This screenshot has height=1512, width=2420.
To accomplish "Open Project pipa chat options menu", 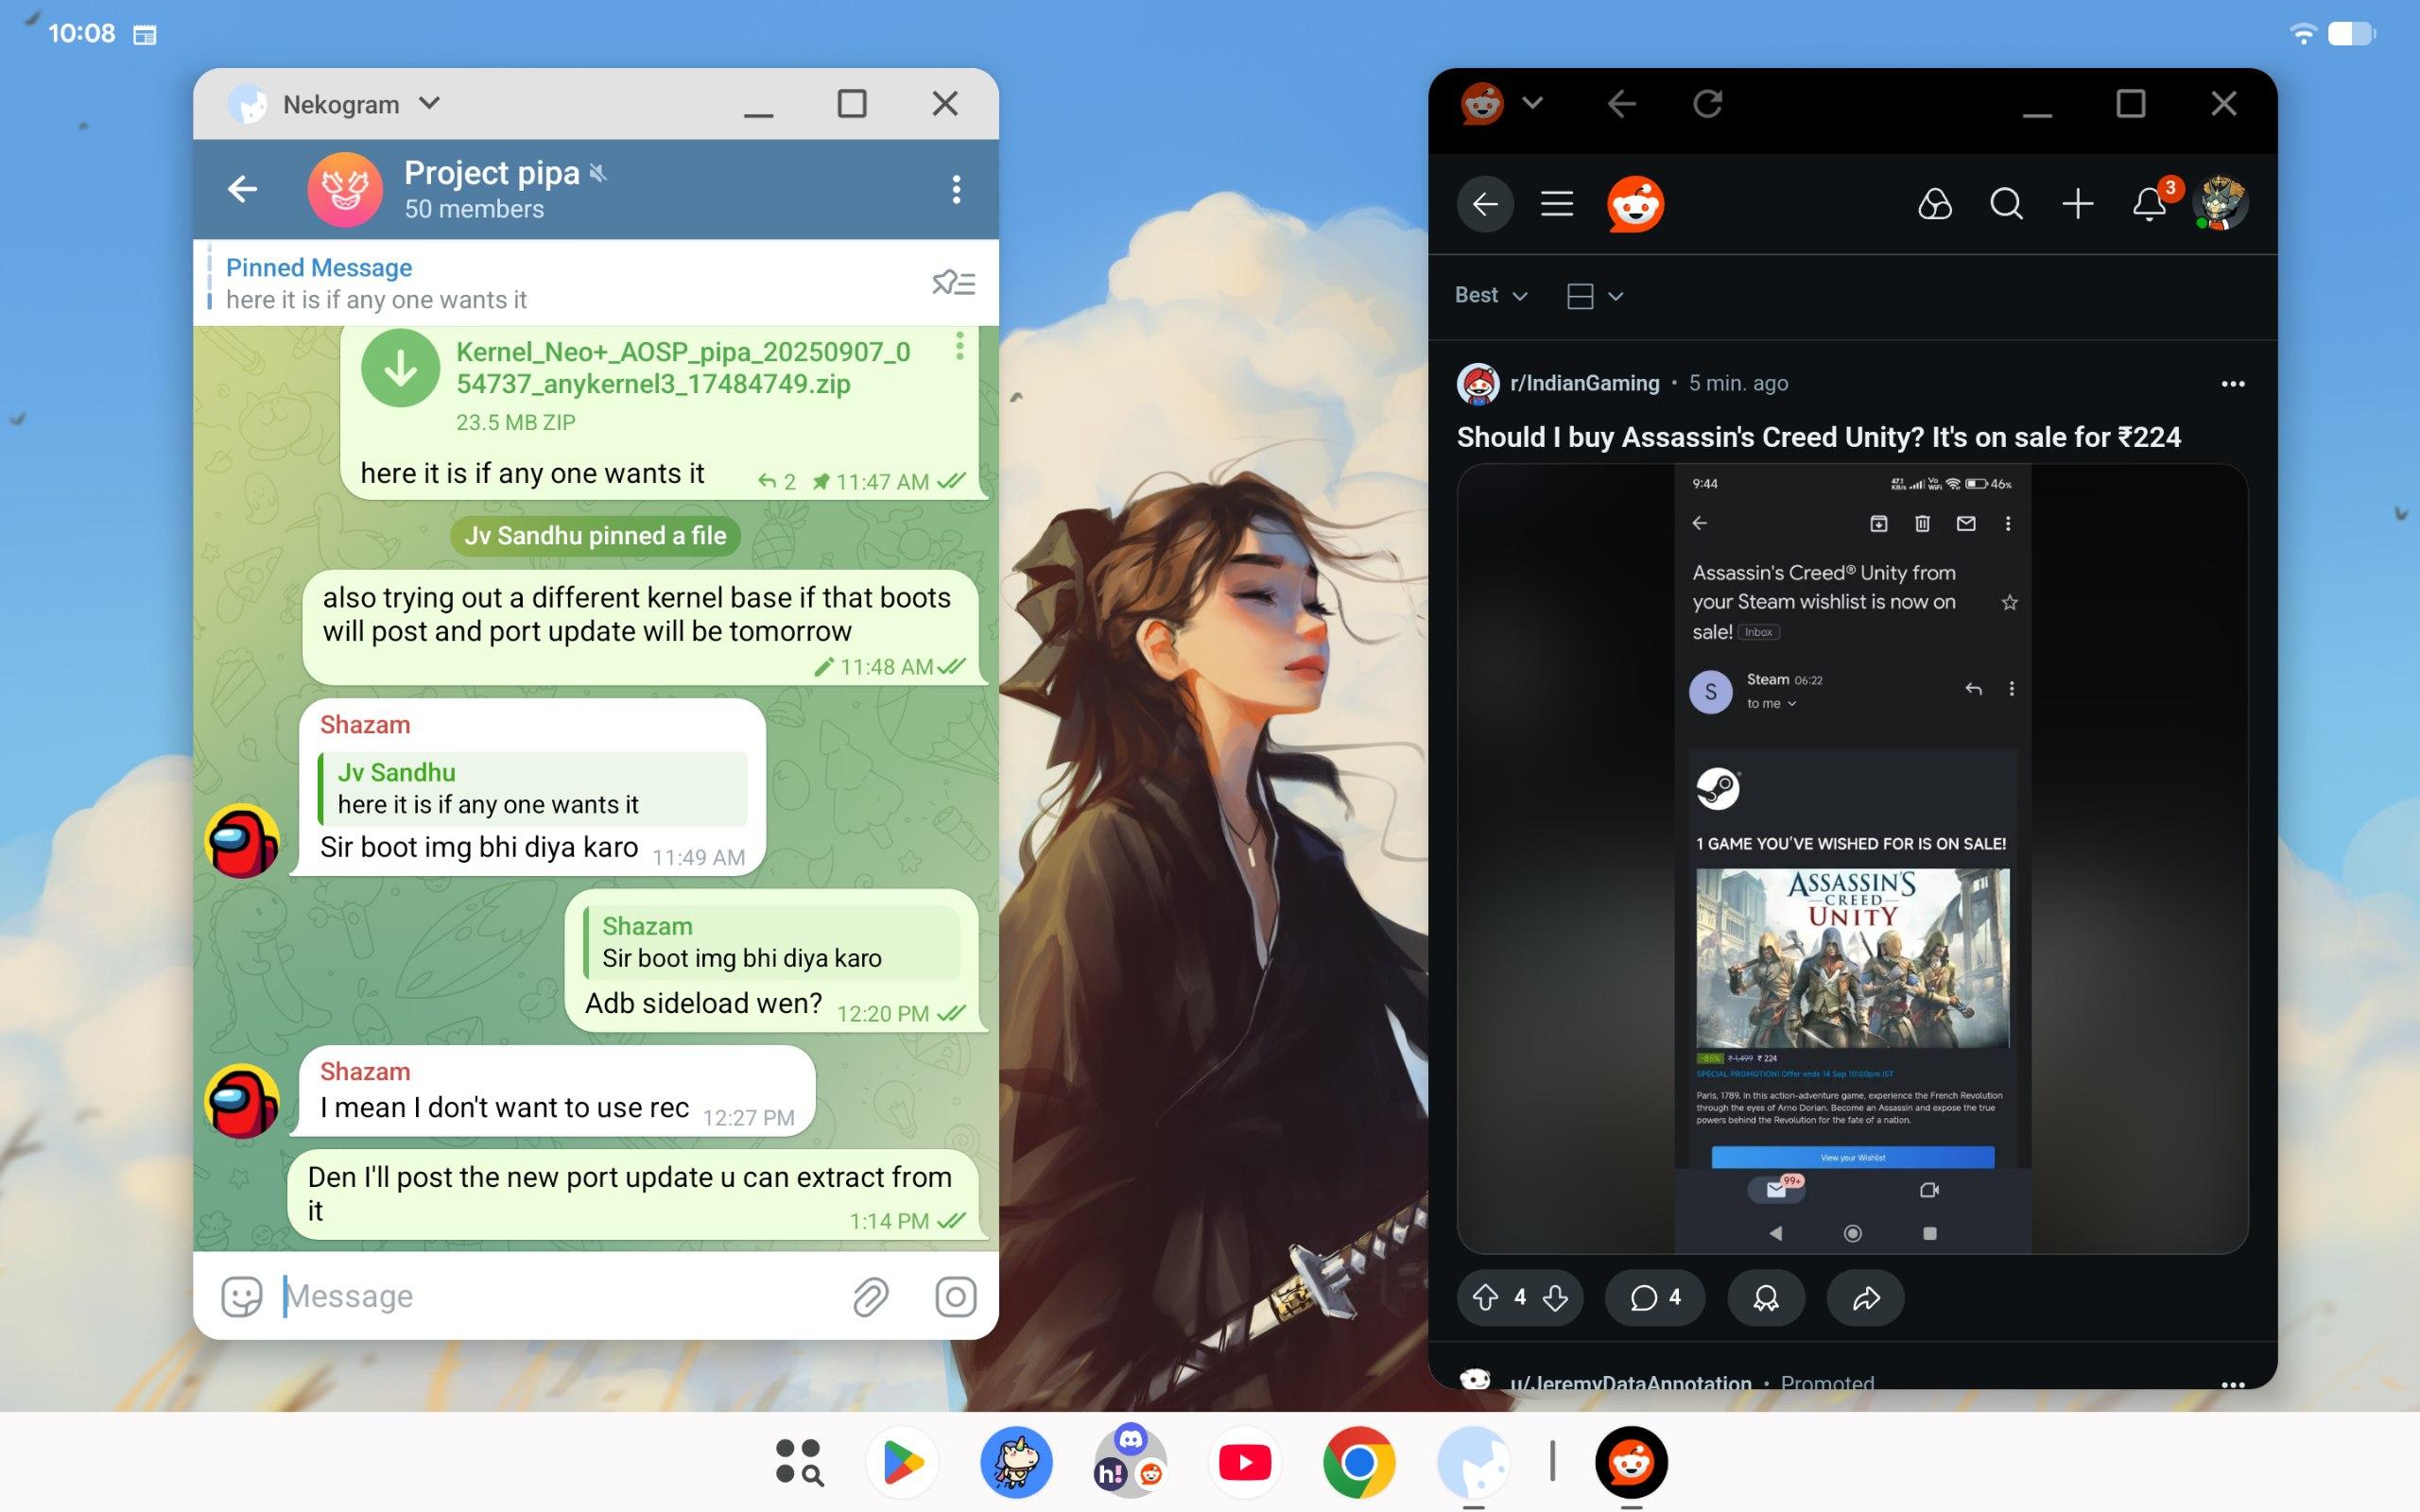I will (x=956, y=189).
